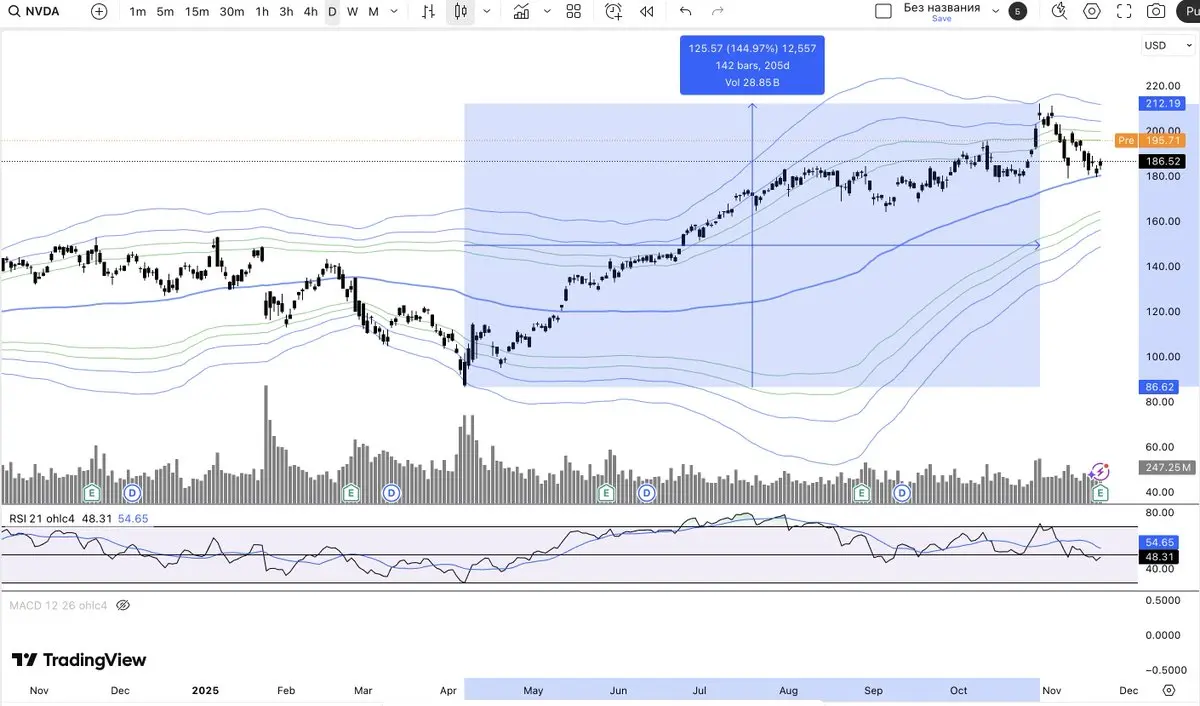Expand the timeframe interval dropdown
1200x706 pixels.
[393, 12]
